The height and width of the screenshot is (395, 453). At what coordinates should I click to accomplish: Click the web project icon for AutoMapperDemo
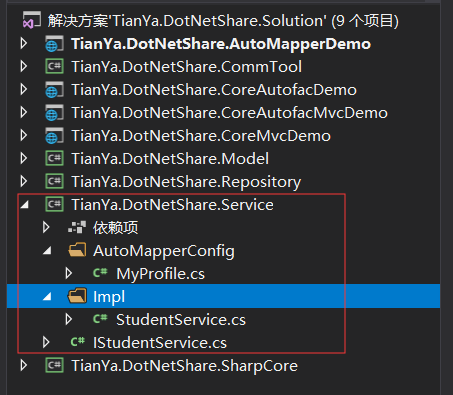point(54,44)
